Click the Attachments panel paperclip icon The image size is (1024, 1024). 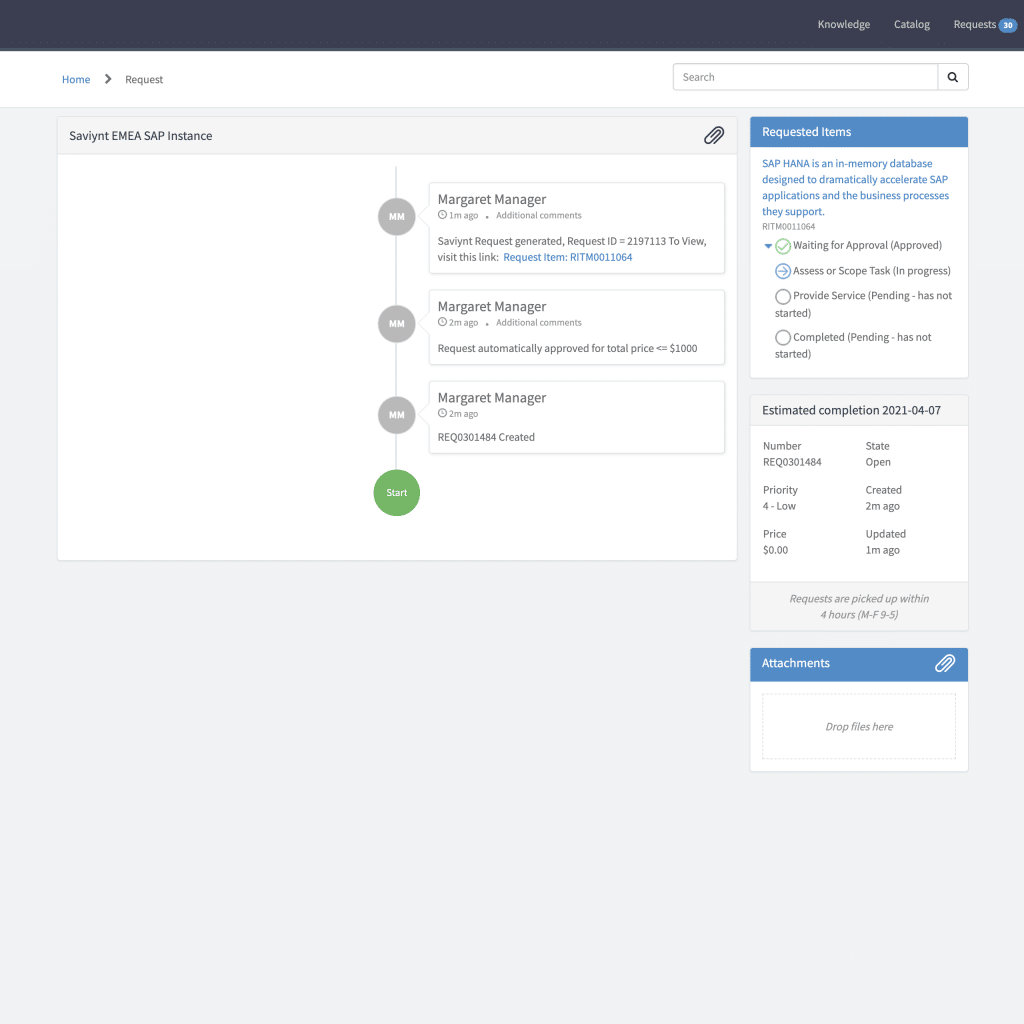[x=944, y=663]
